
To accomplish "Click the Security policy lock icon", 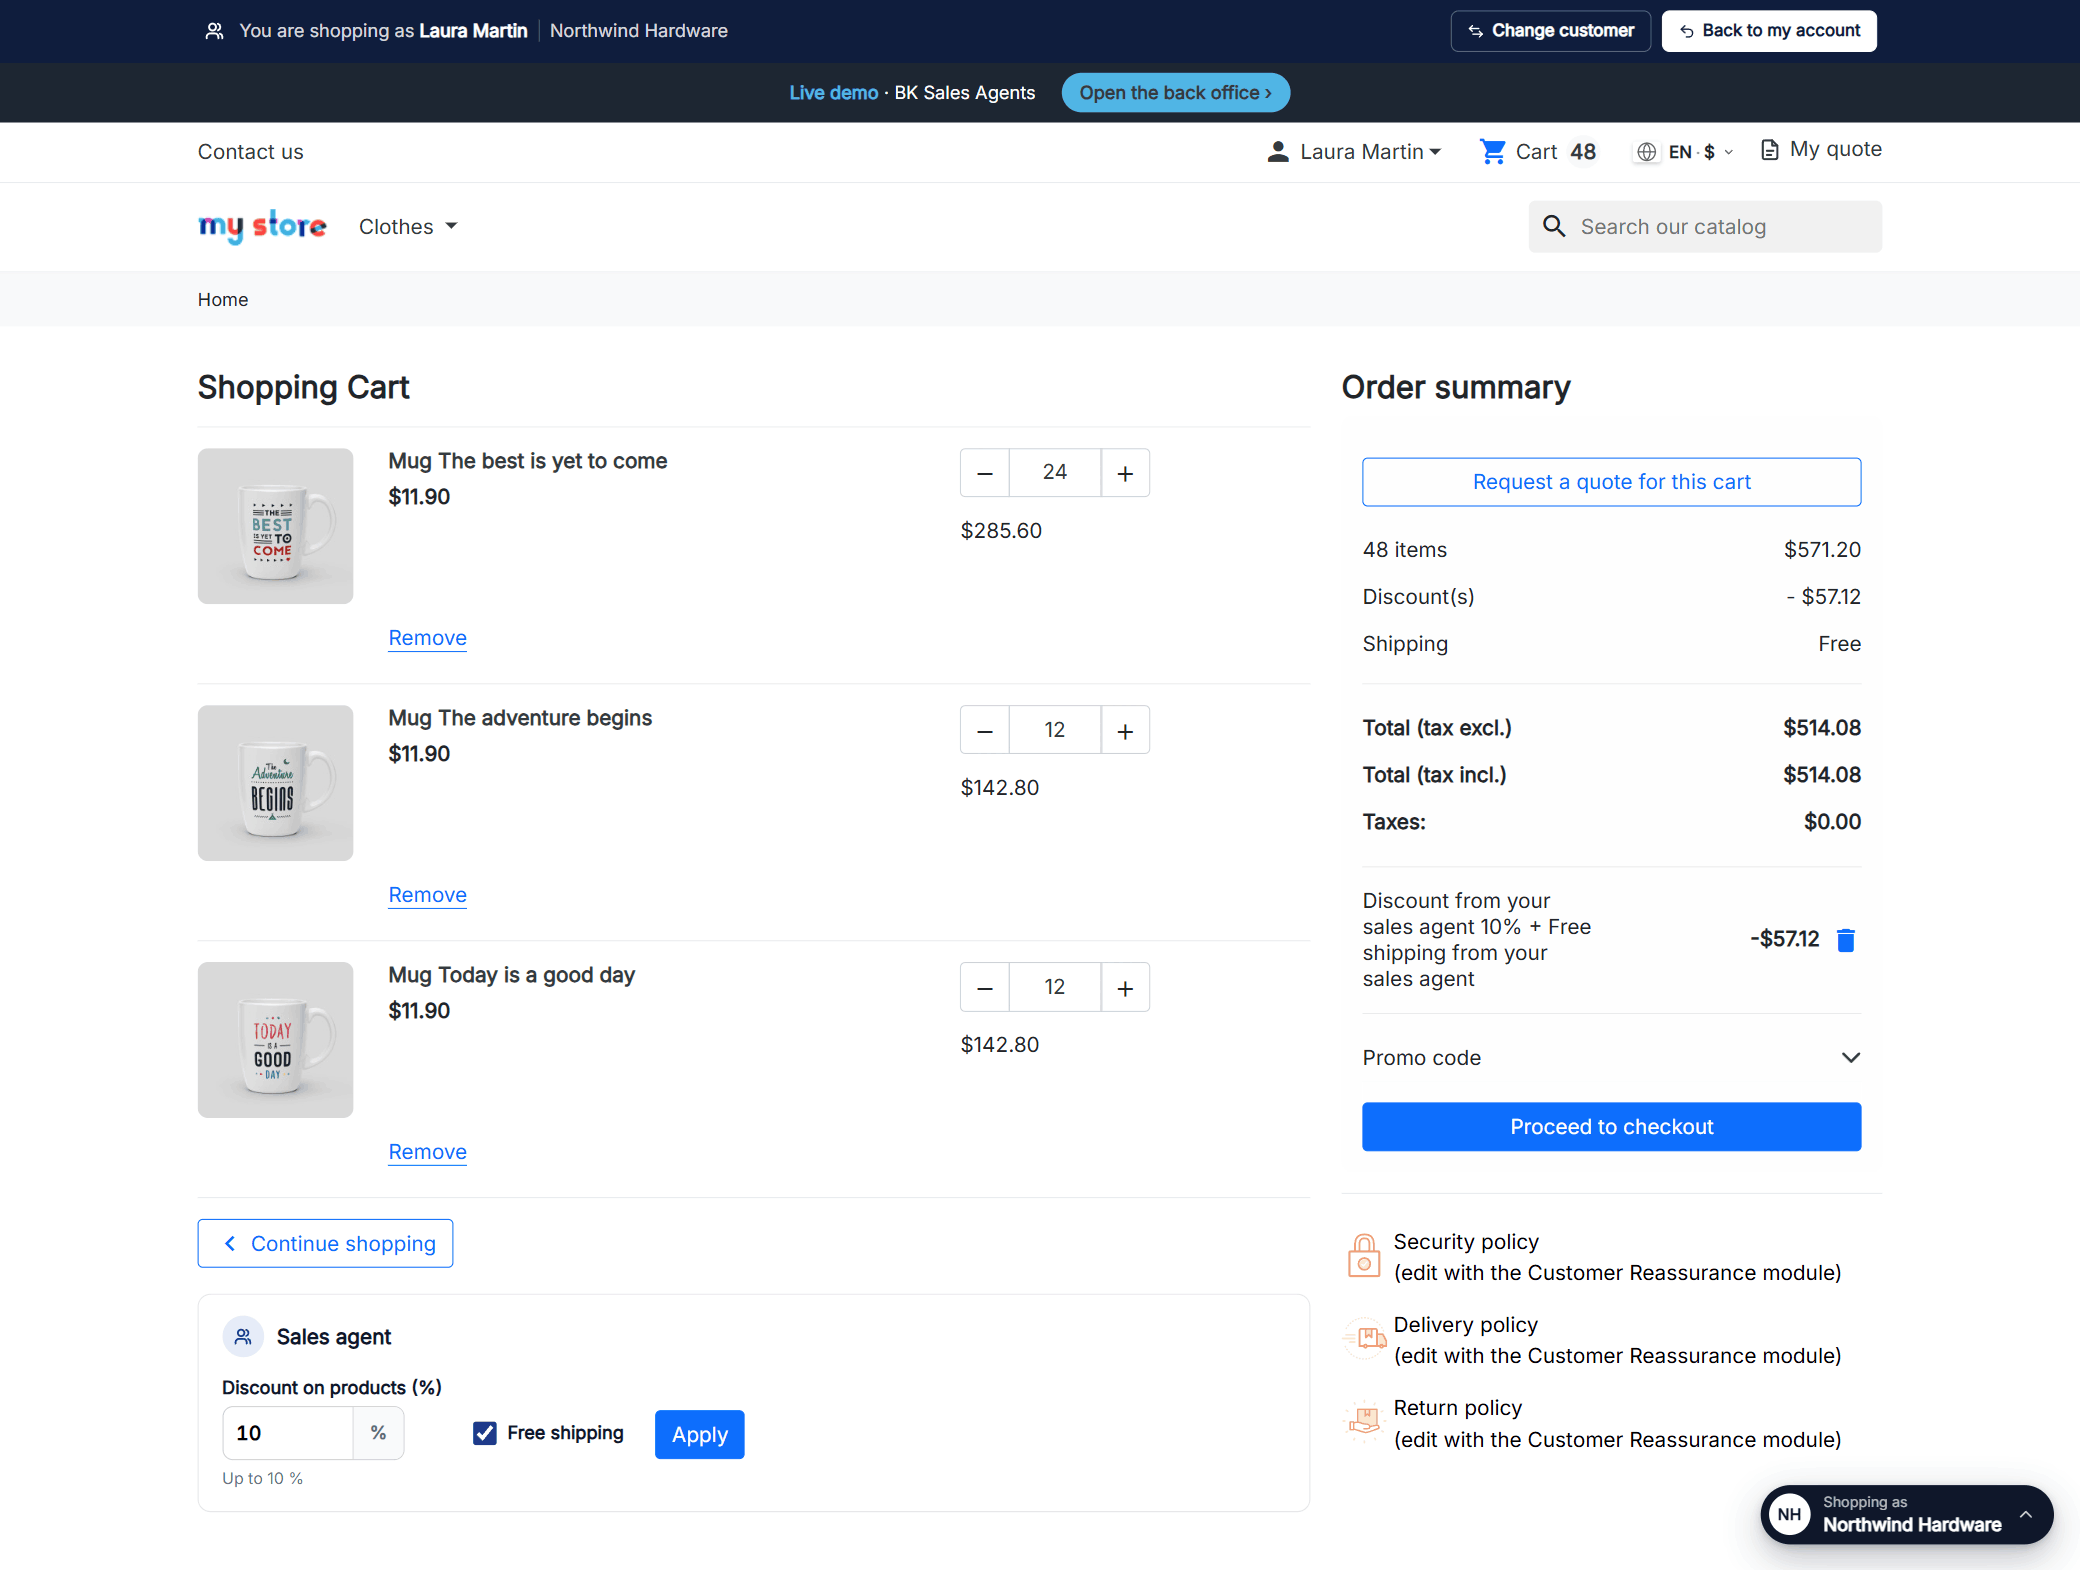I will click(1364, 1256).
